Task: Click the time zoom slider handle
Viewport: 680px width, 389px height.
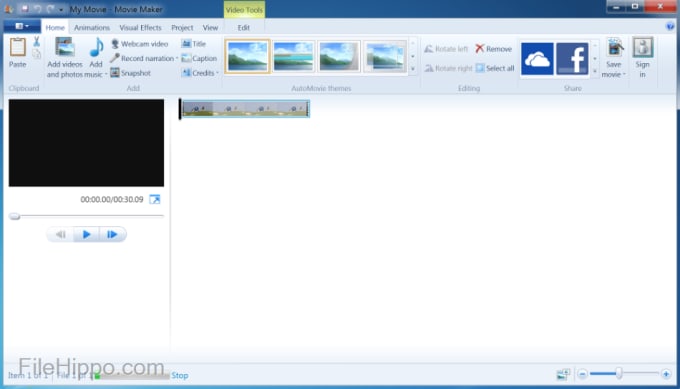Action: (x=619, y=373)
